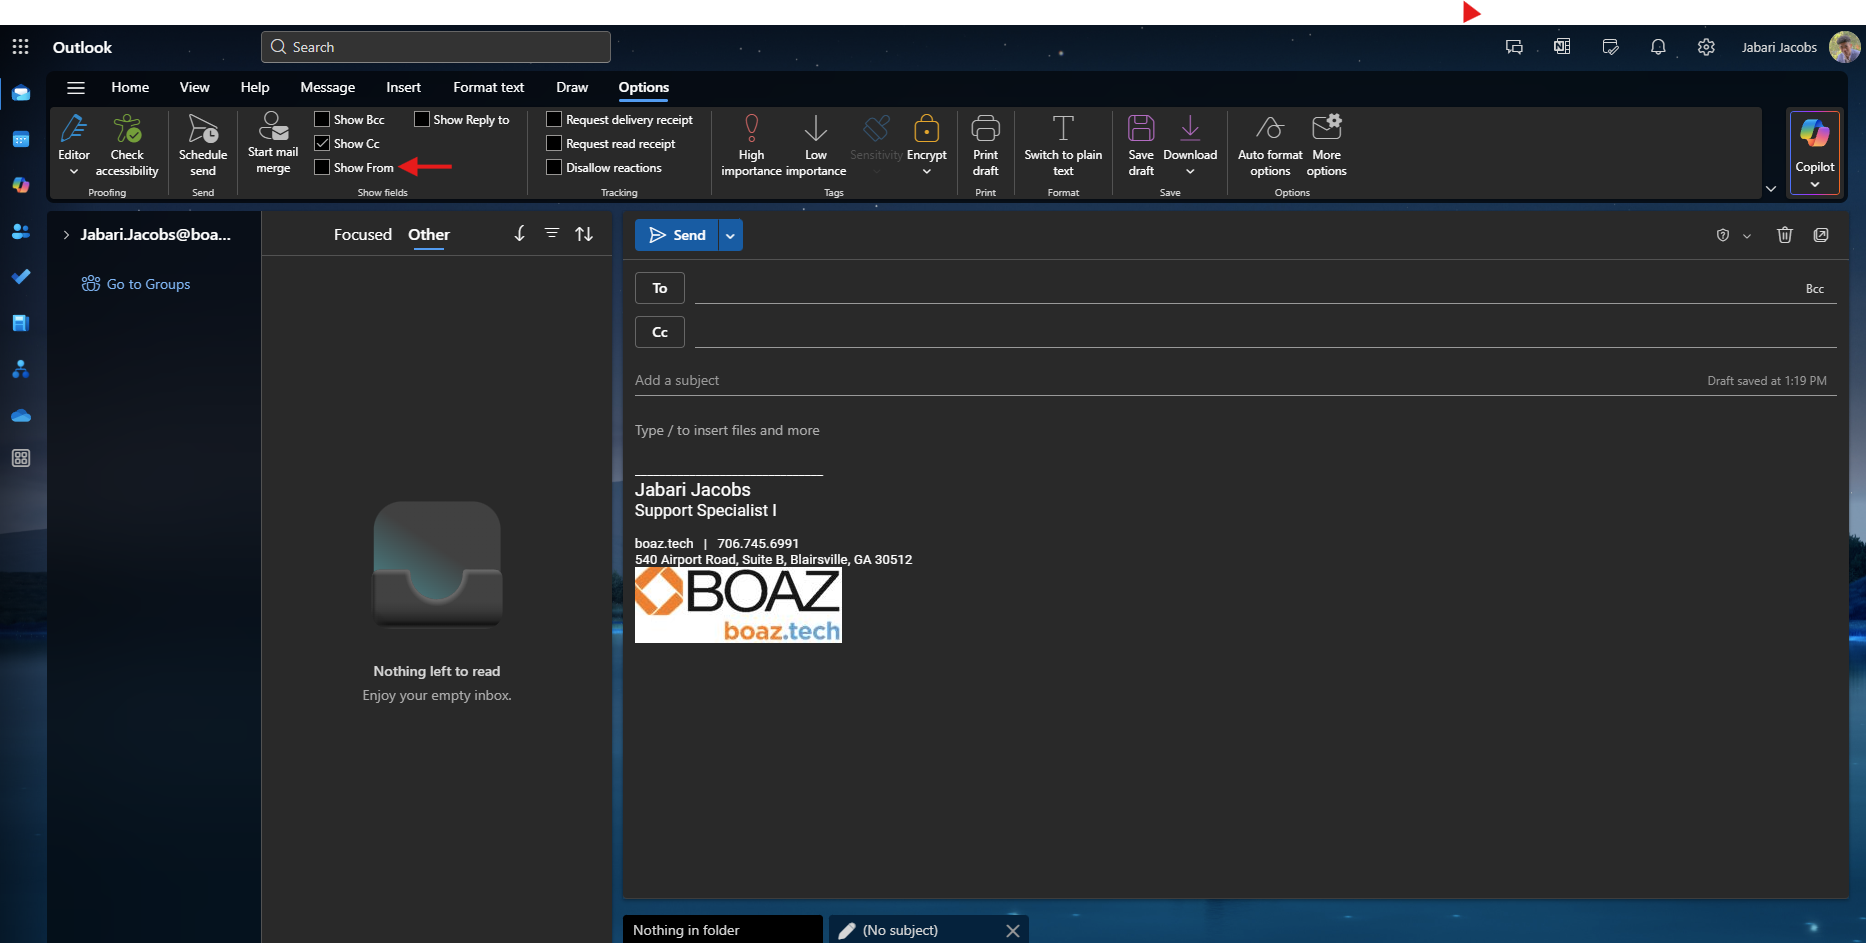
Task: Select the Focused inbox tab
Action: pos(362,235)
